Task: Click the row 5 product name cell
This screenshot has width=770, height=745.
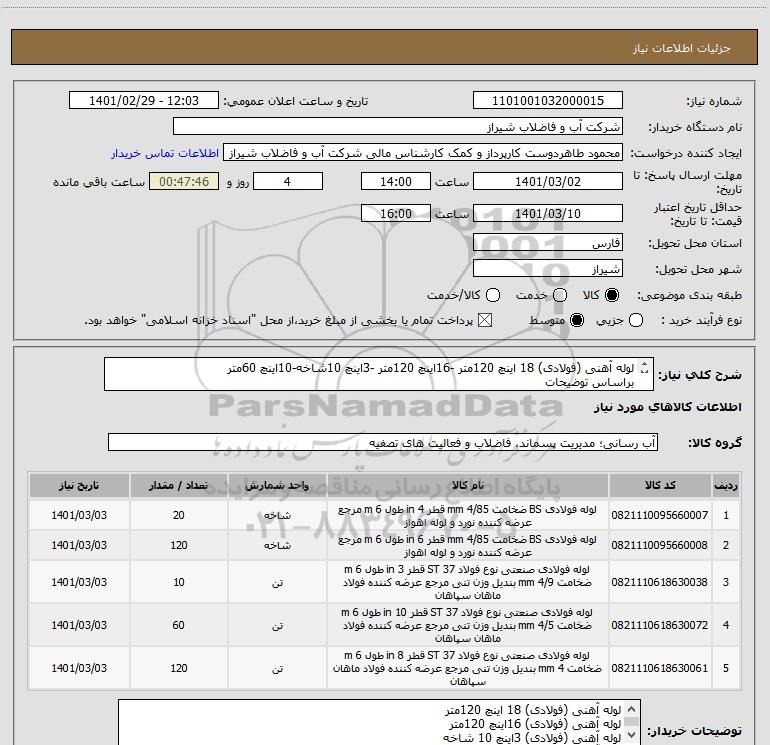Action: click(x=468, y=668)
